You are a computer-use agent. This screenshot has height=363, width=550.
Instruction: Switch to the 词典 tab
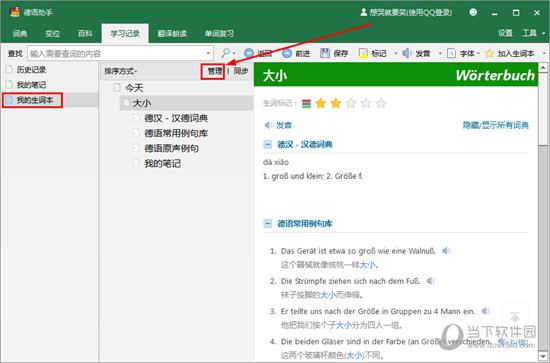point(20,34)
